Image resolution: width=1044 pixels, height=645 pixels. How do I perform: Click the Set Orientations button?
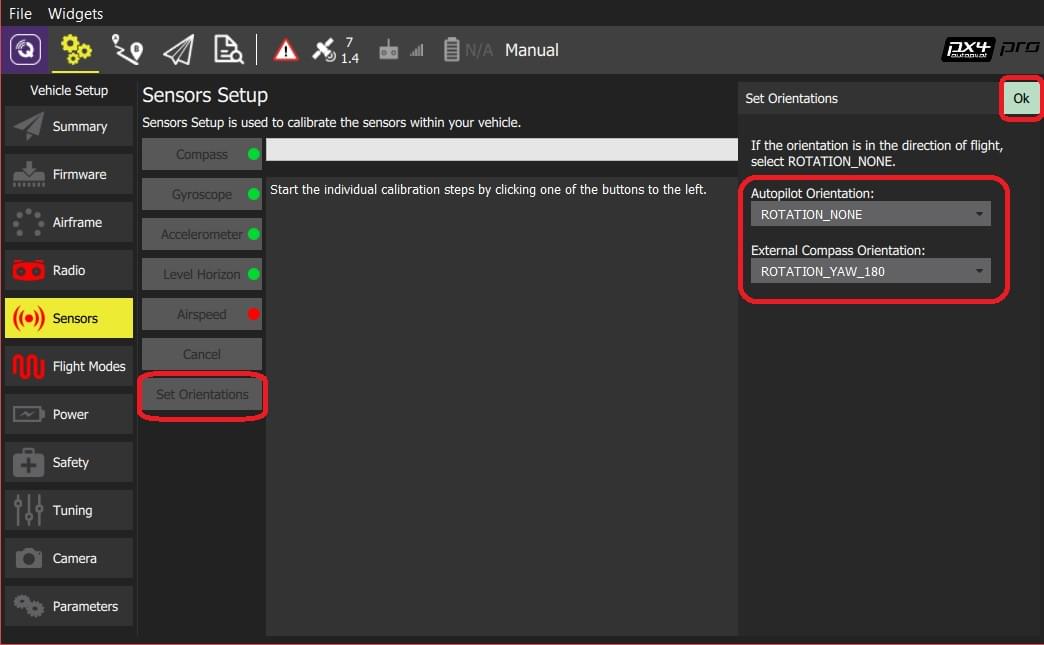(x=202, y=394)
